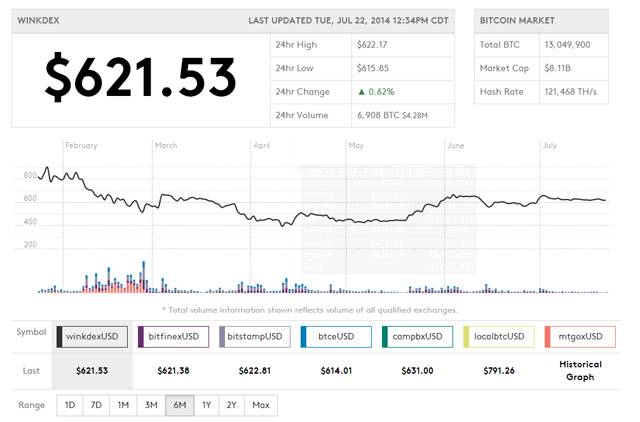Click the 200 y-axis label

point(30,245)
